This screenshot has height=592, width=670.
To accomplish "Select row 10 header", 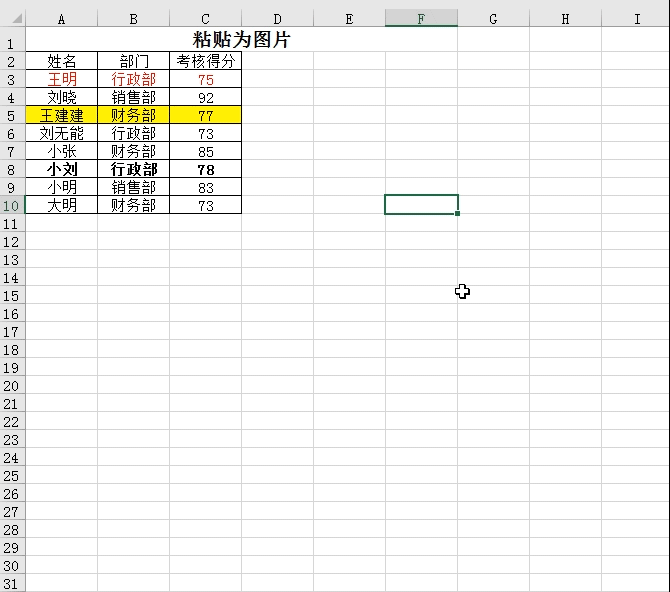I will (x=12, y=205).
